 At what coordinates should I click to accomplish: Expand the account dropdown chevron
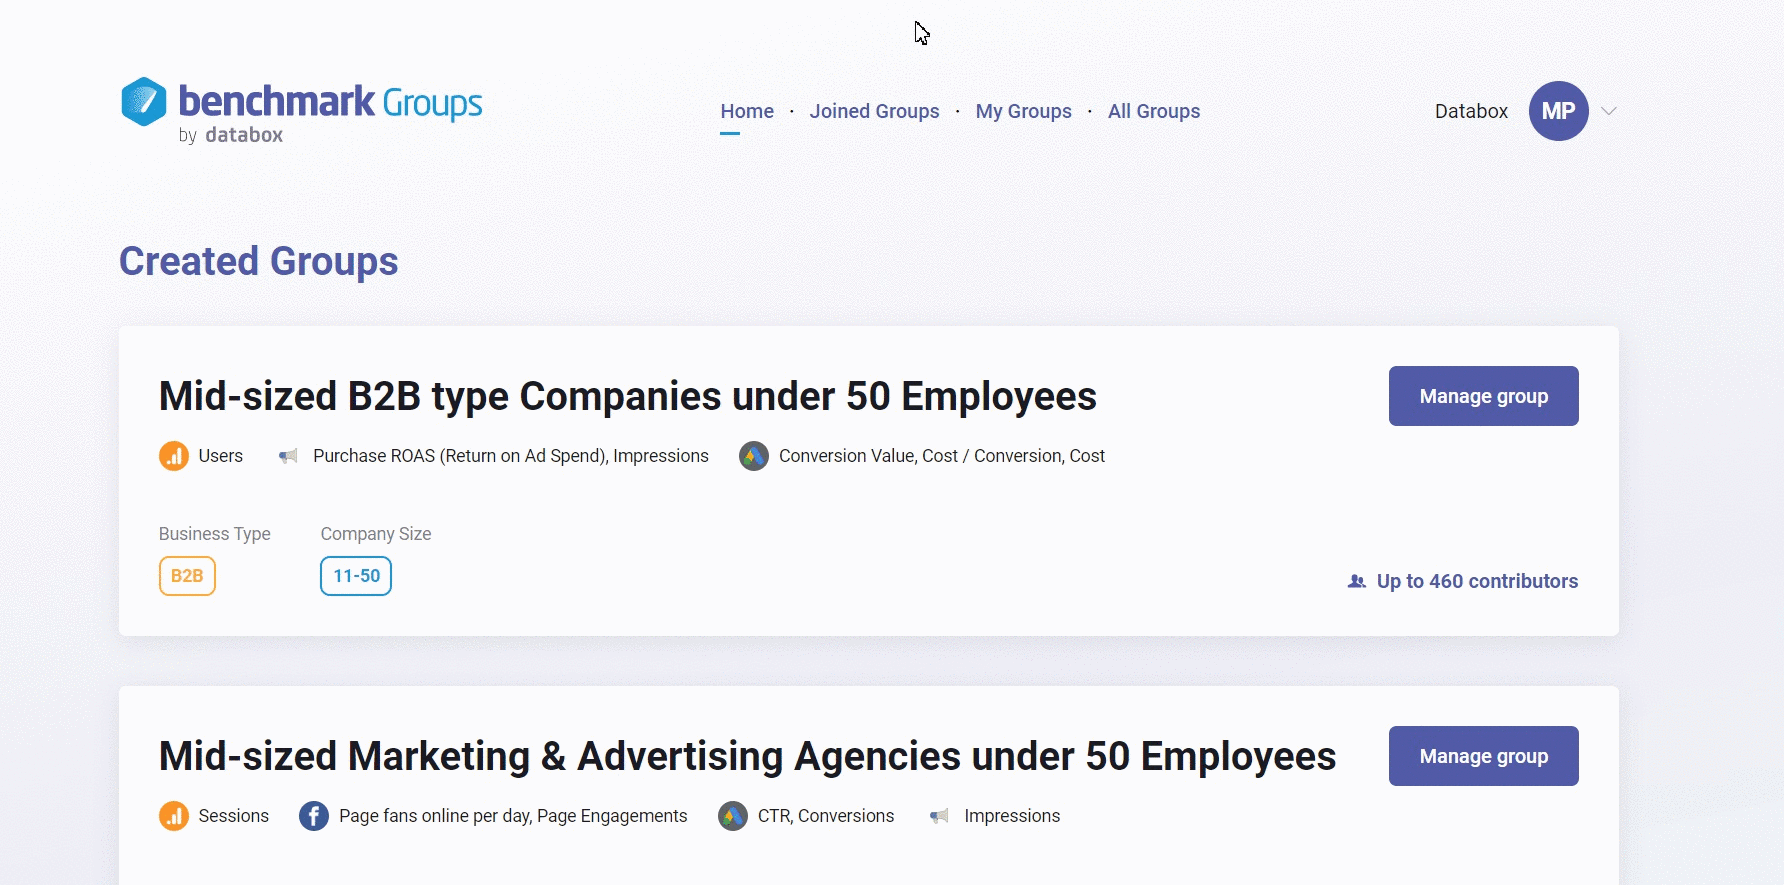pyautogui.click(x=1609, y=111)
